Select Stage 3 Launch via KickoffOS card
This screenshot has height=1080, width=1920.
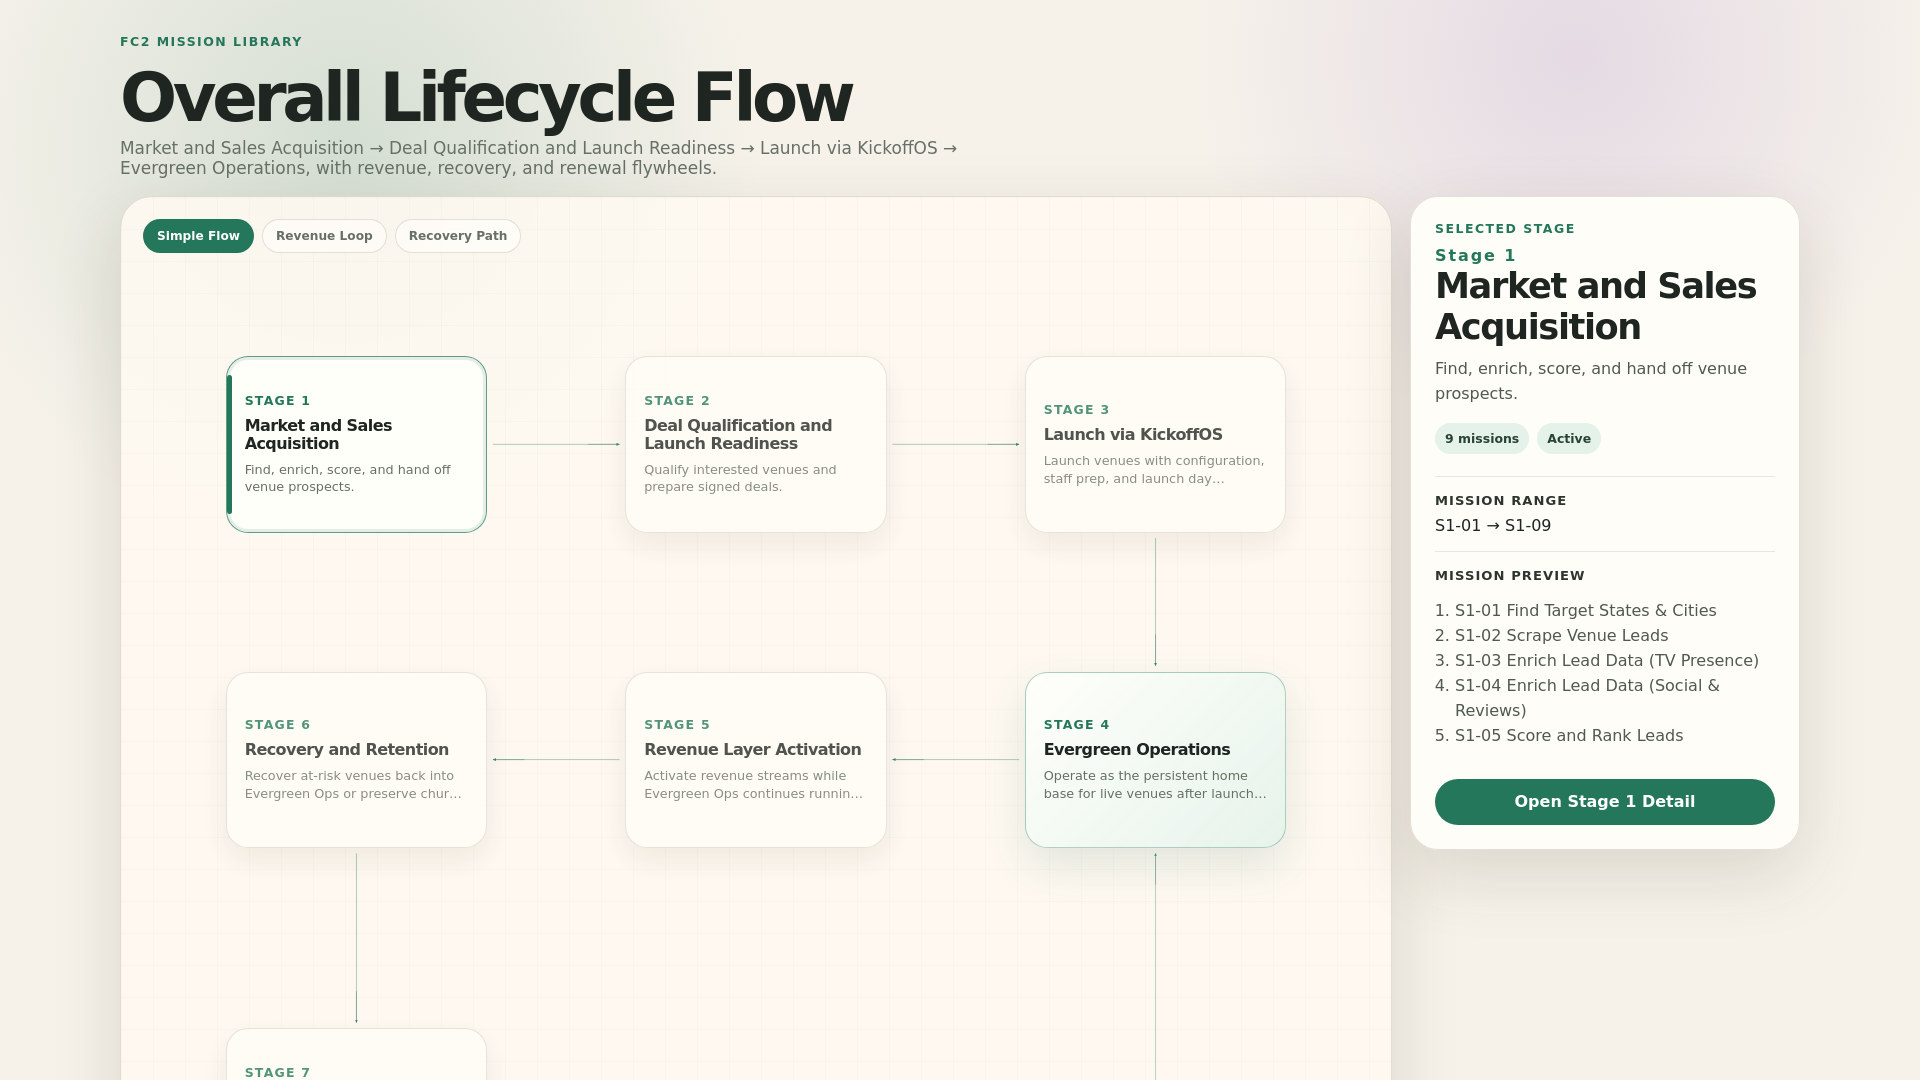1155,444
